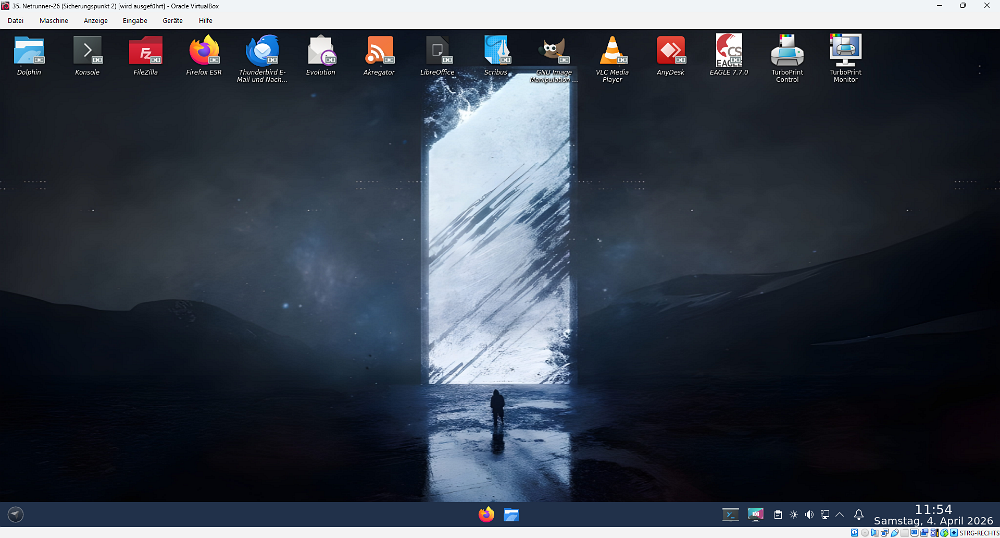Screen dimensions: 1000x538
Task: Open TurboPrint Control desktop icon
Action: pos(787,51)
